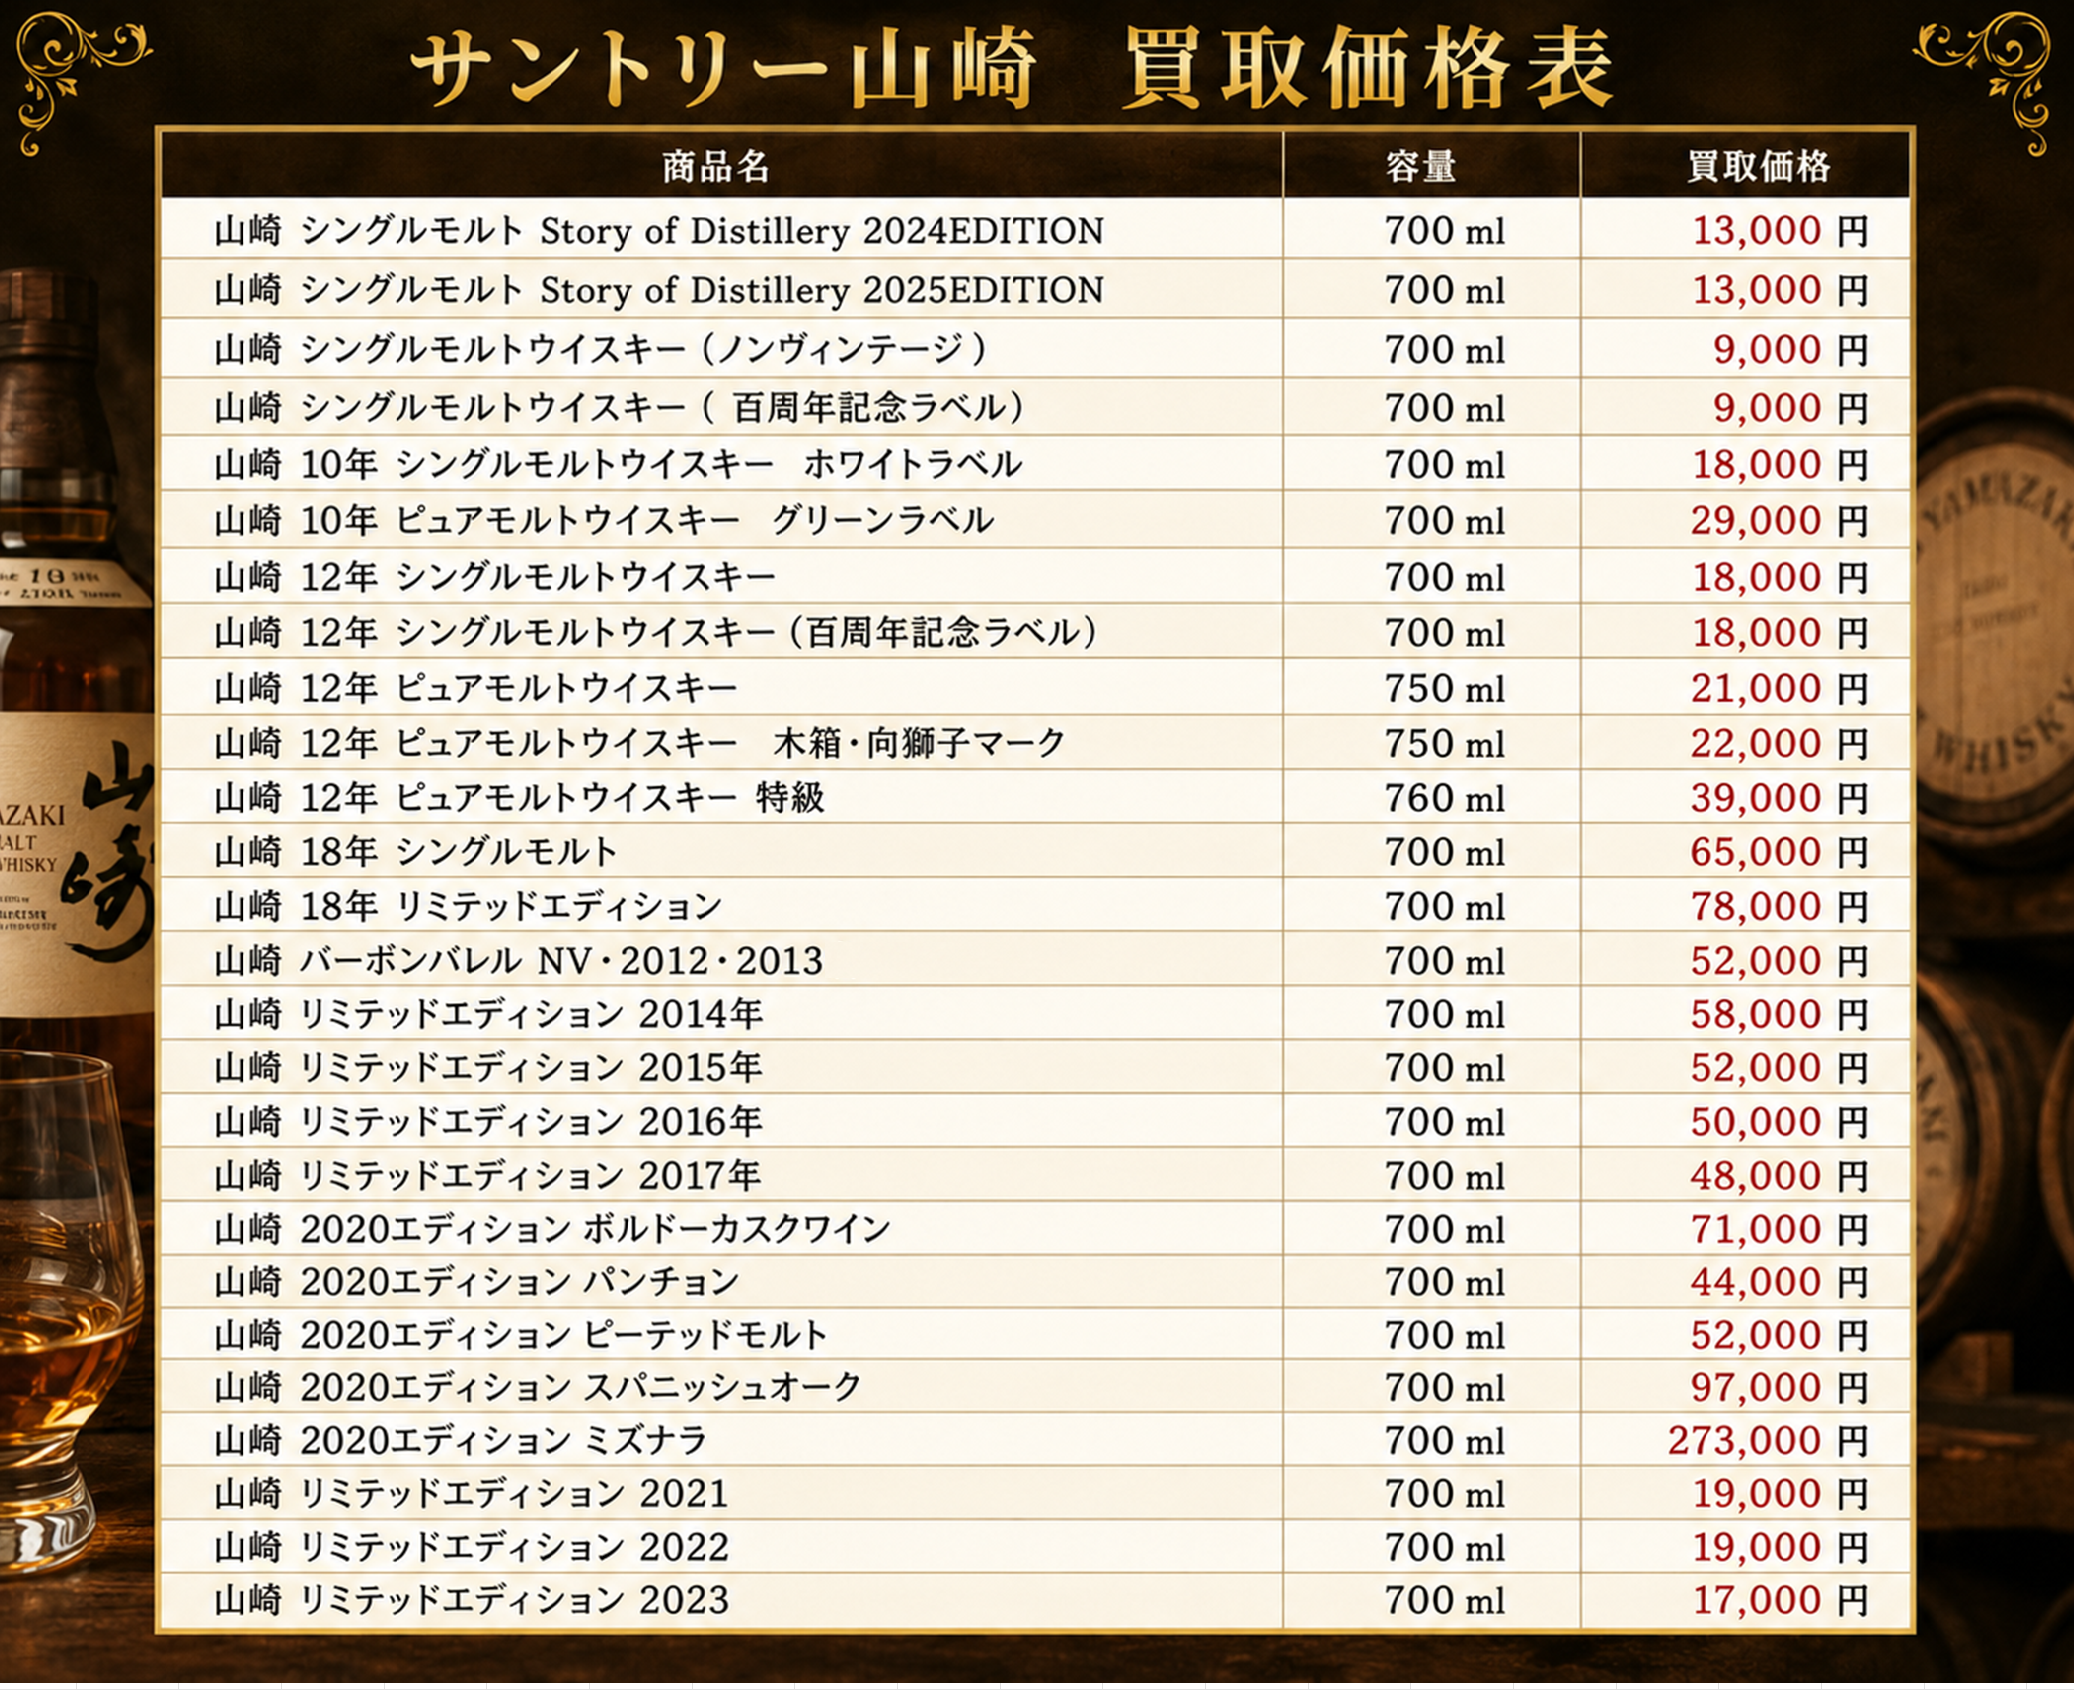Select '750 ml' in the 木箱・向獅子マーク row
The width and height of the screenshot is (2074, 1690).
pos(1445,744)
